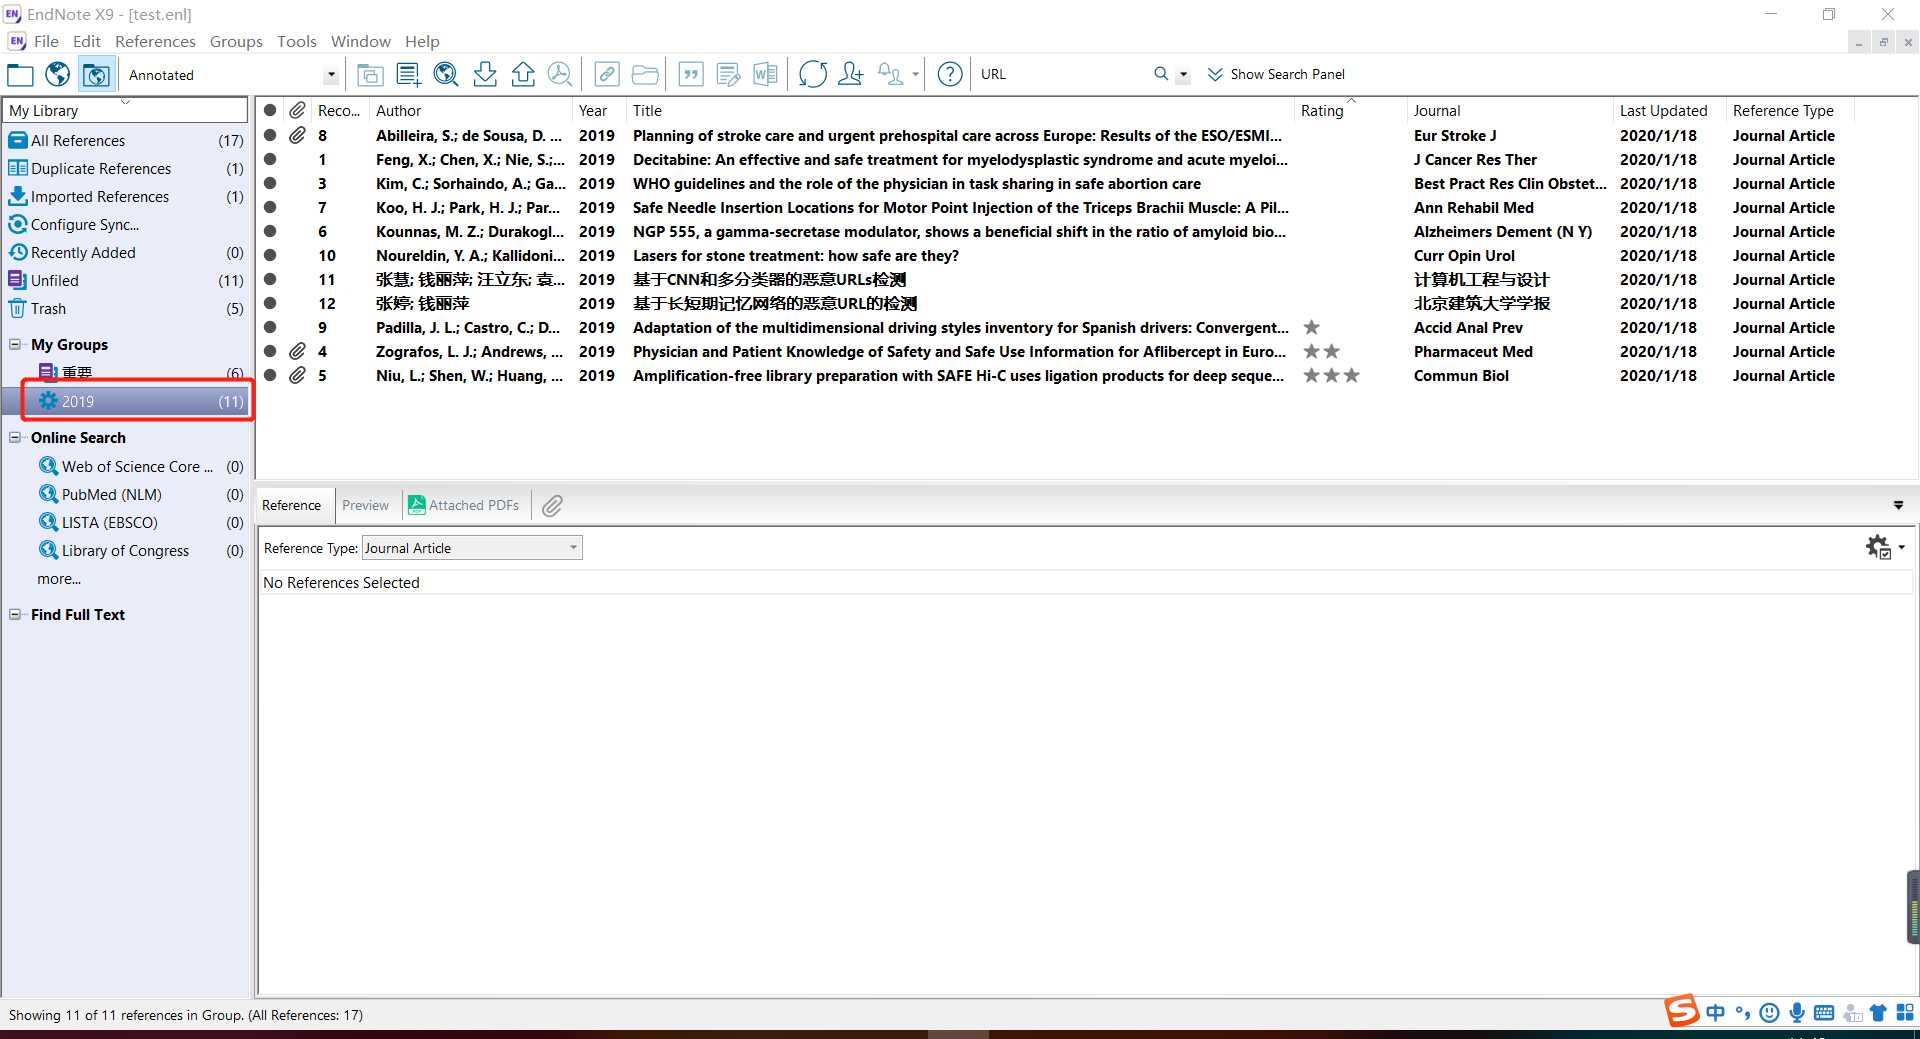Open the quick search options dropdown arrow
The width and height of the screenshot is (1920, 1039).
[1183, 74]
